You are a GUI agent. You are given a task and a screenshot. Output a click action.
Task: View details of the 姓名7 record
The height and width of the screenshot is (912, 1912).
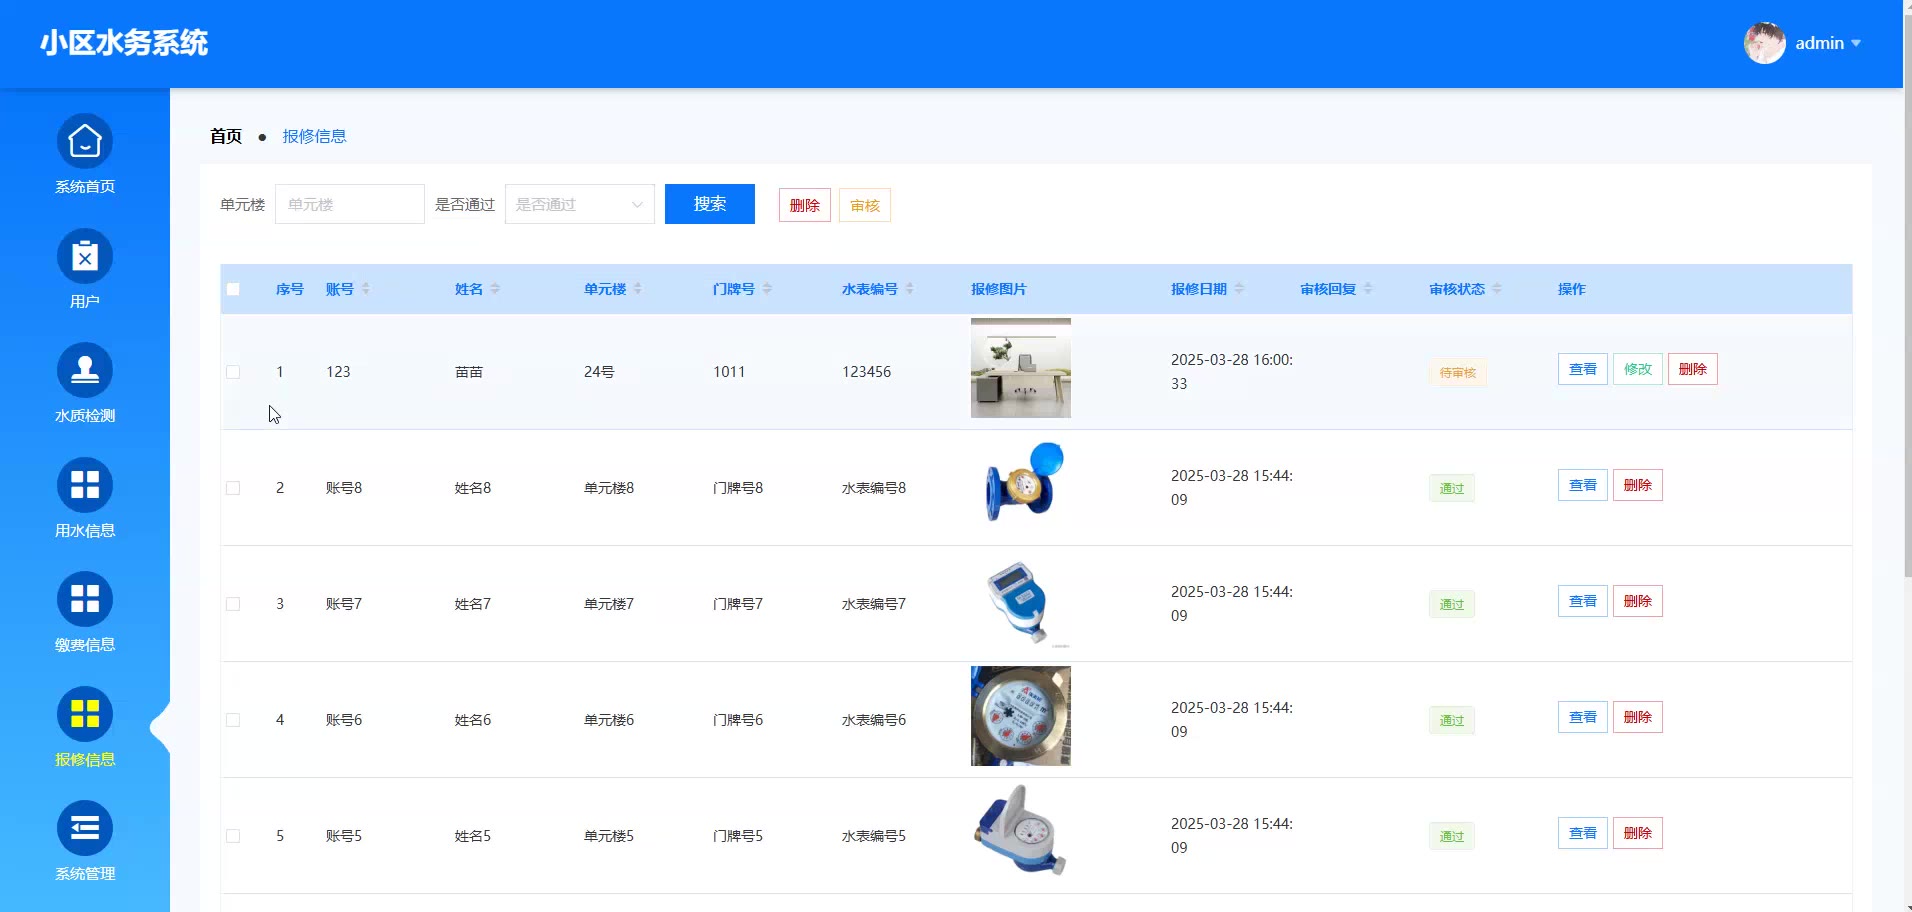tap(1583, 601)
